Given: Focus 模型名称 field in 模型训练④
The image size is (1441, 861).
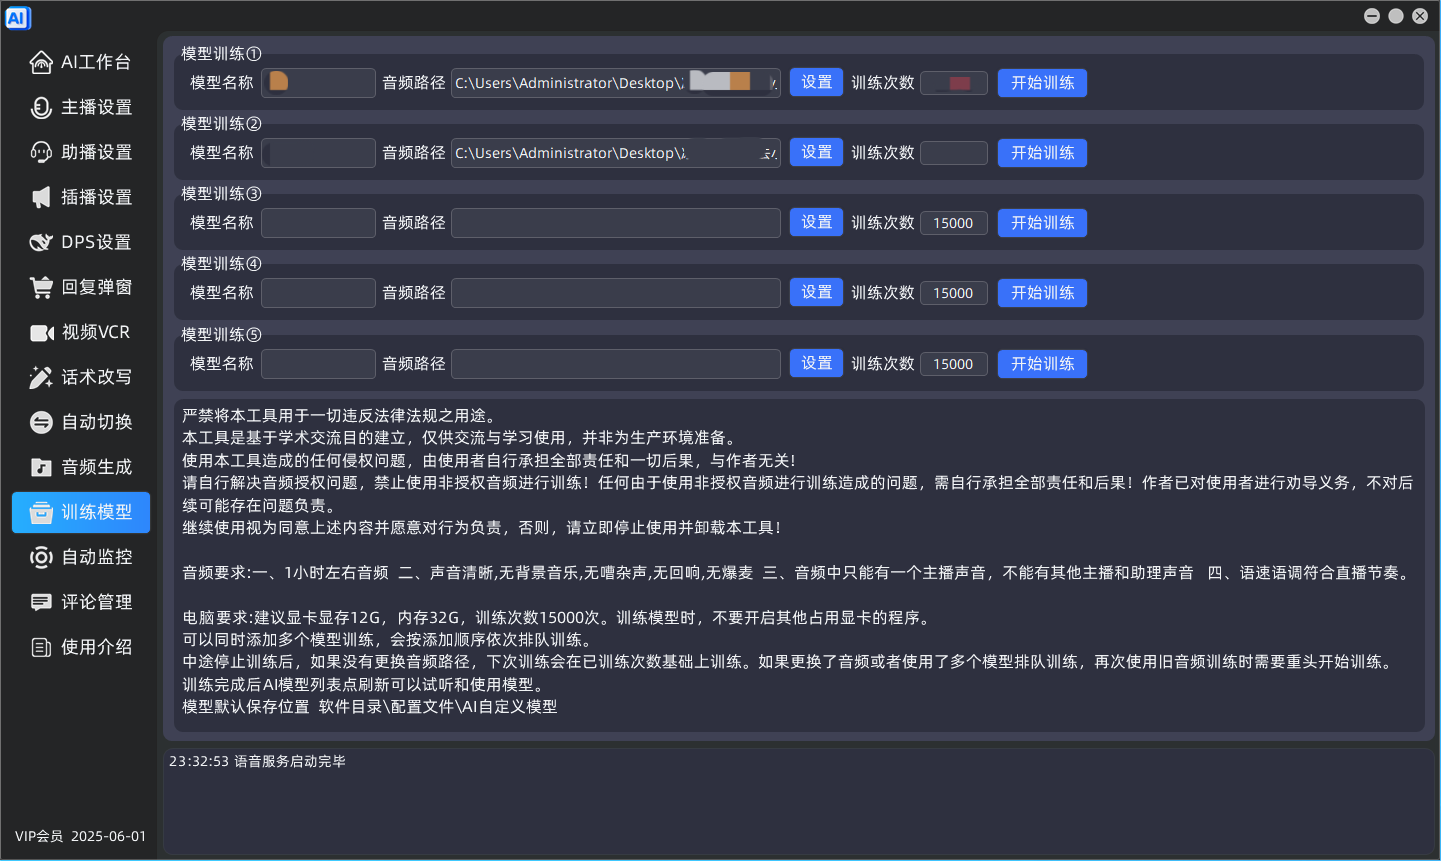Looking at the screenshot, I should coord(318,293).
